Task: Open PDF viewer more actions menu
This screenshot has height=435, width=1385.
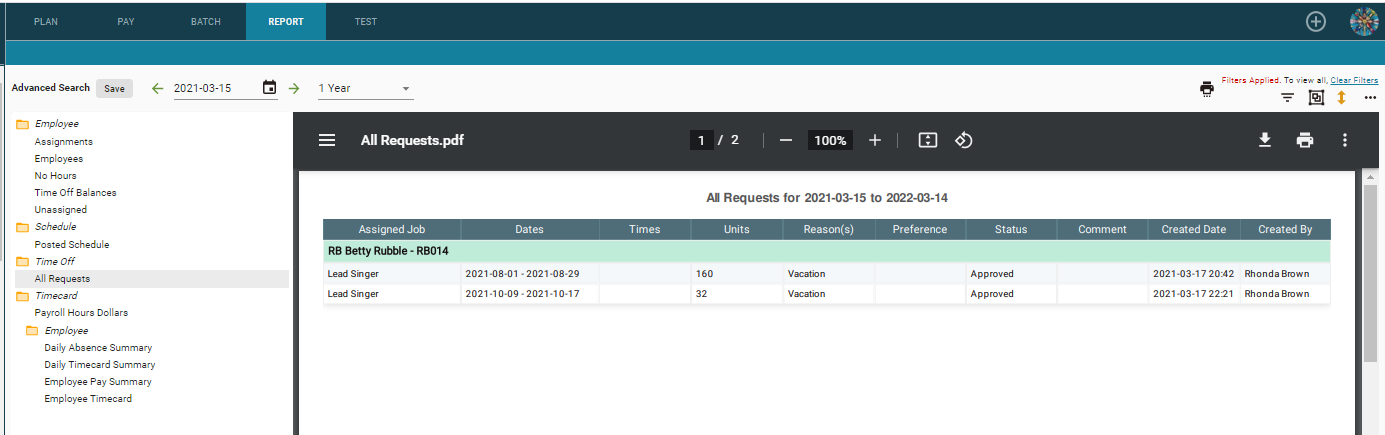Action: (1345, 140)
